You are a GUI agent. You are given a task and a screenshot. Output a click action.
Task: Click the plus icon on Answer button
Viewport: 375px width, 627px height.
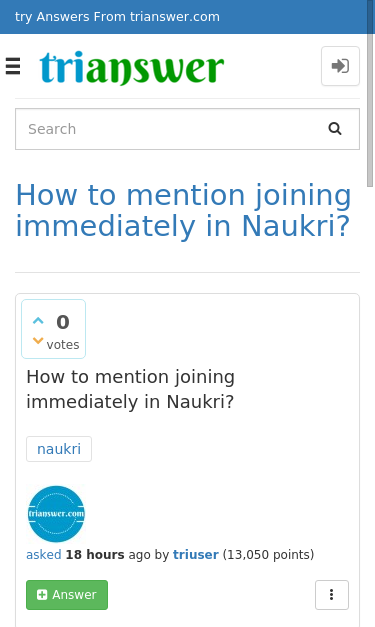click(x=42, y=595)
